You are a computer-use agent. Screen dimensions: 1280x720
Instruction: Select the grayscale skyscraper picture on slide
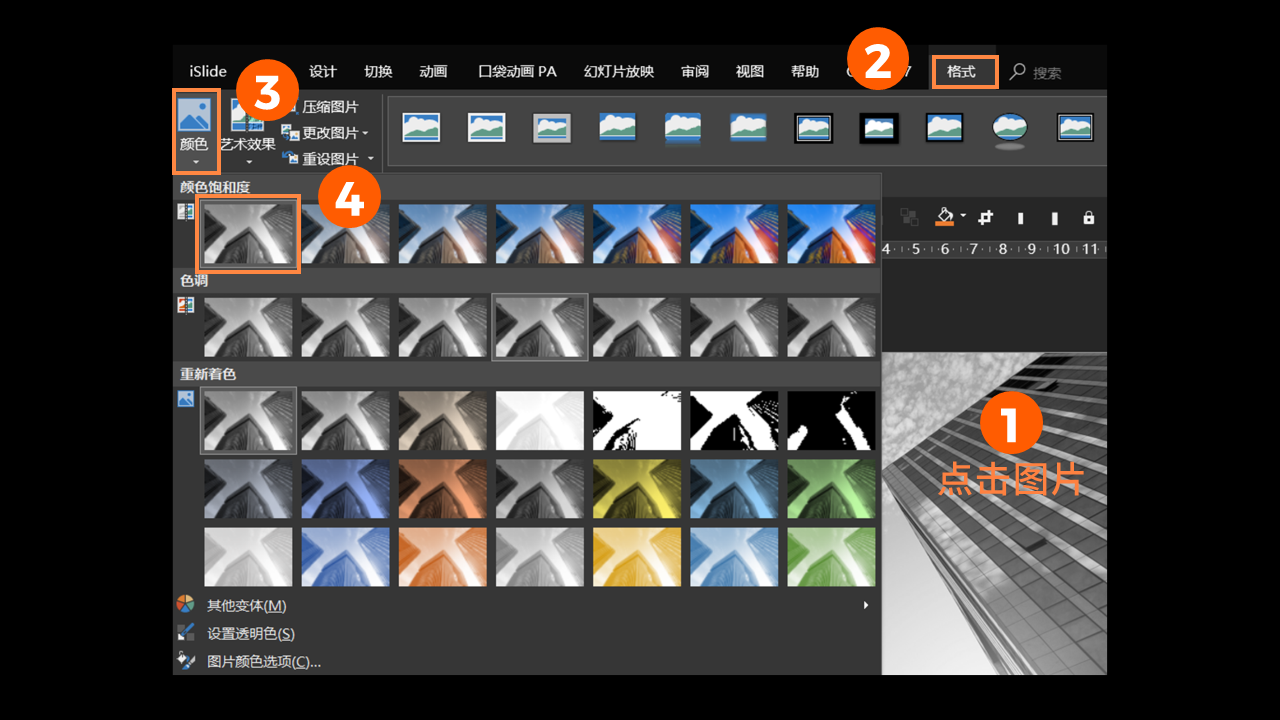[x=994, y=513]
